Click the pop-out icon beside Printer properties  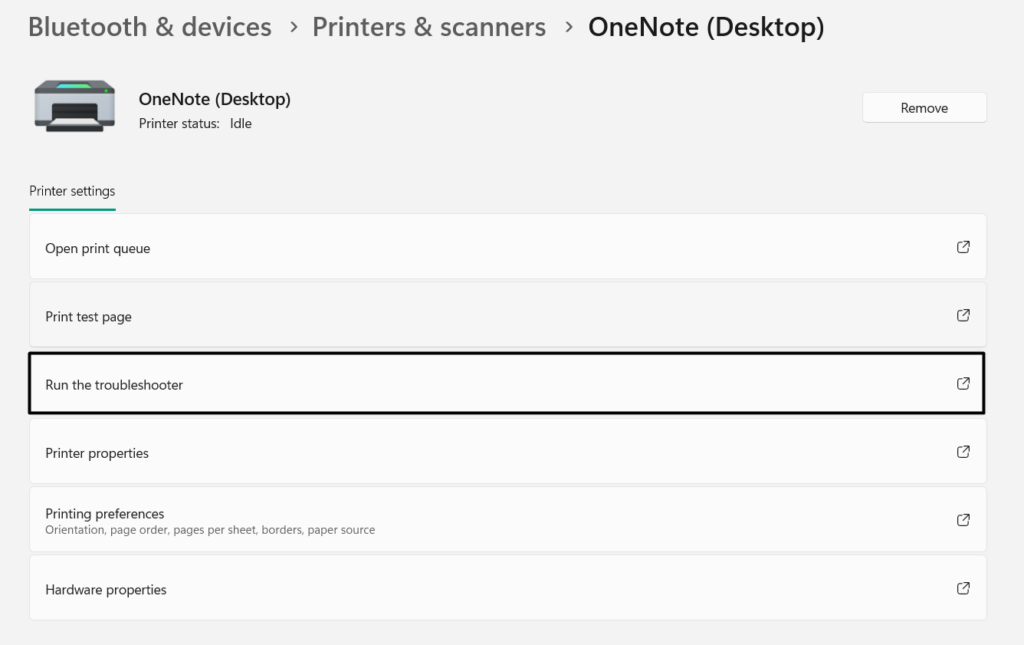963,452
